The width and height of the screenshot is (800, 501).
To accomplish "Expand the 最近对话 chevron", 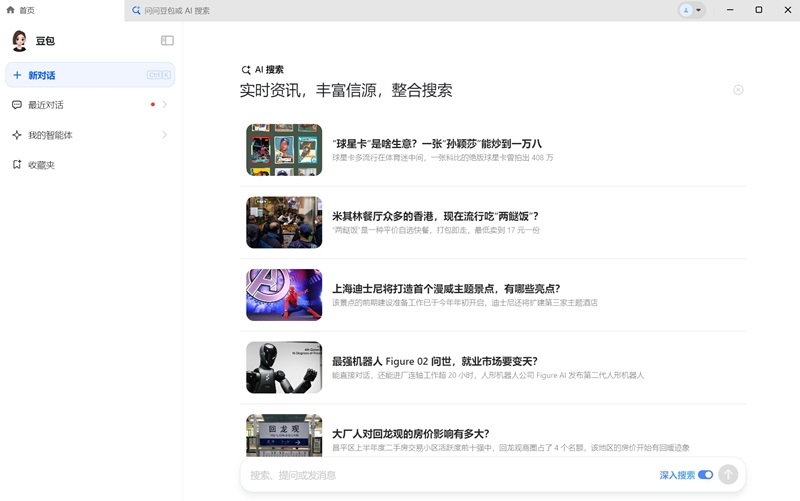I will (x=164, y=105).
